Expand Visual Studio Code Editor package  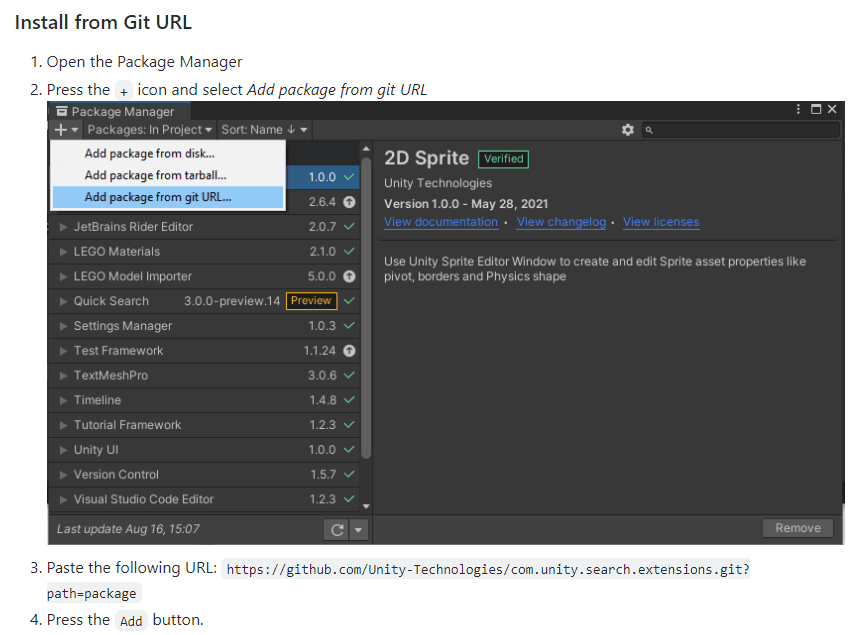(x=63, y=499)
